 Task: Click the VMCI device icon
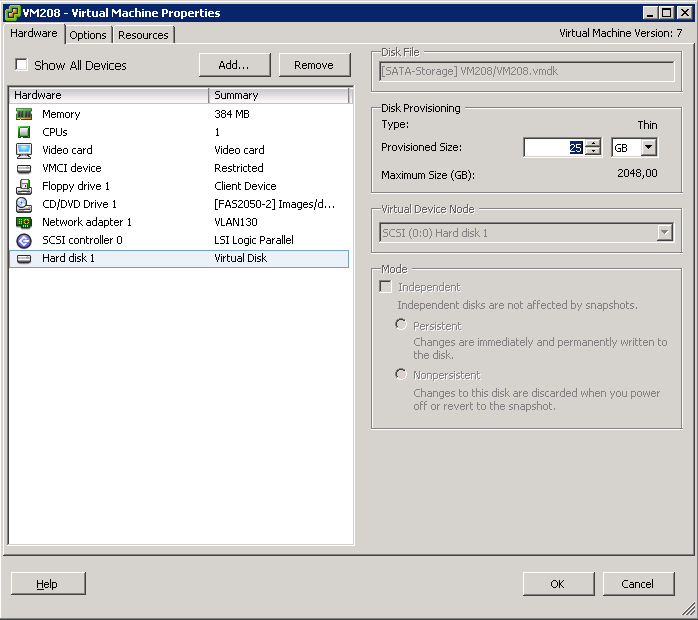pyautogui.click(x=24, y=168)
